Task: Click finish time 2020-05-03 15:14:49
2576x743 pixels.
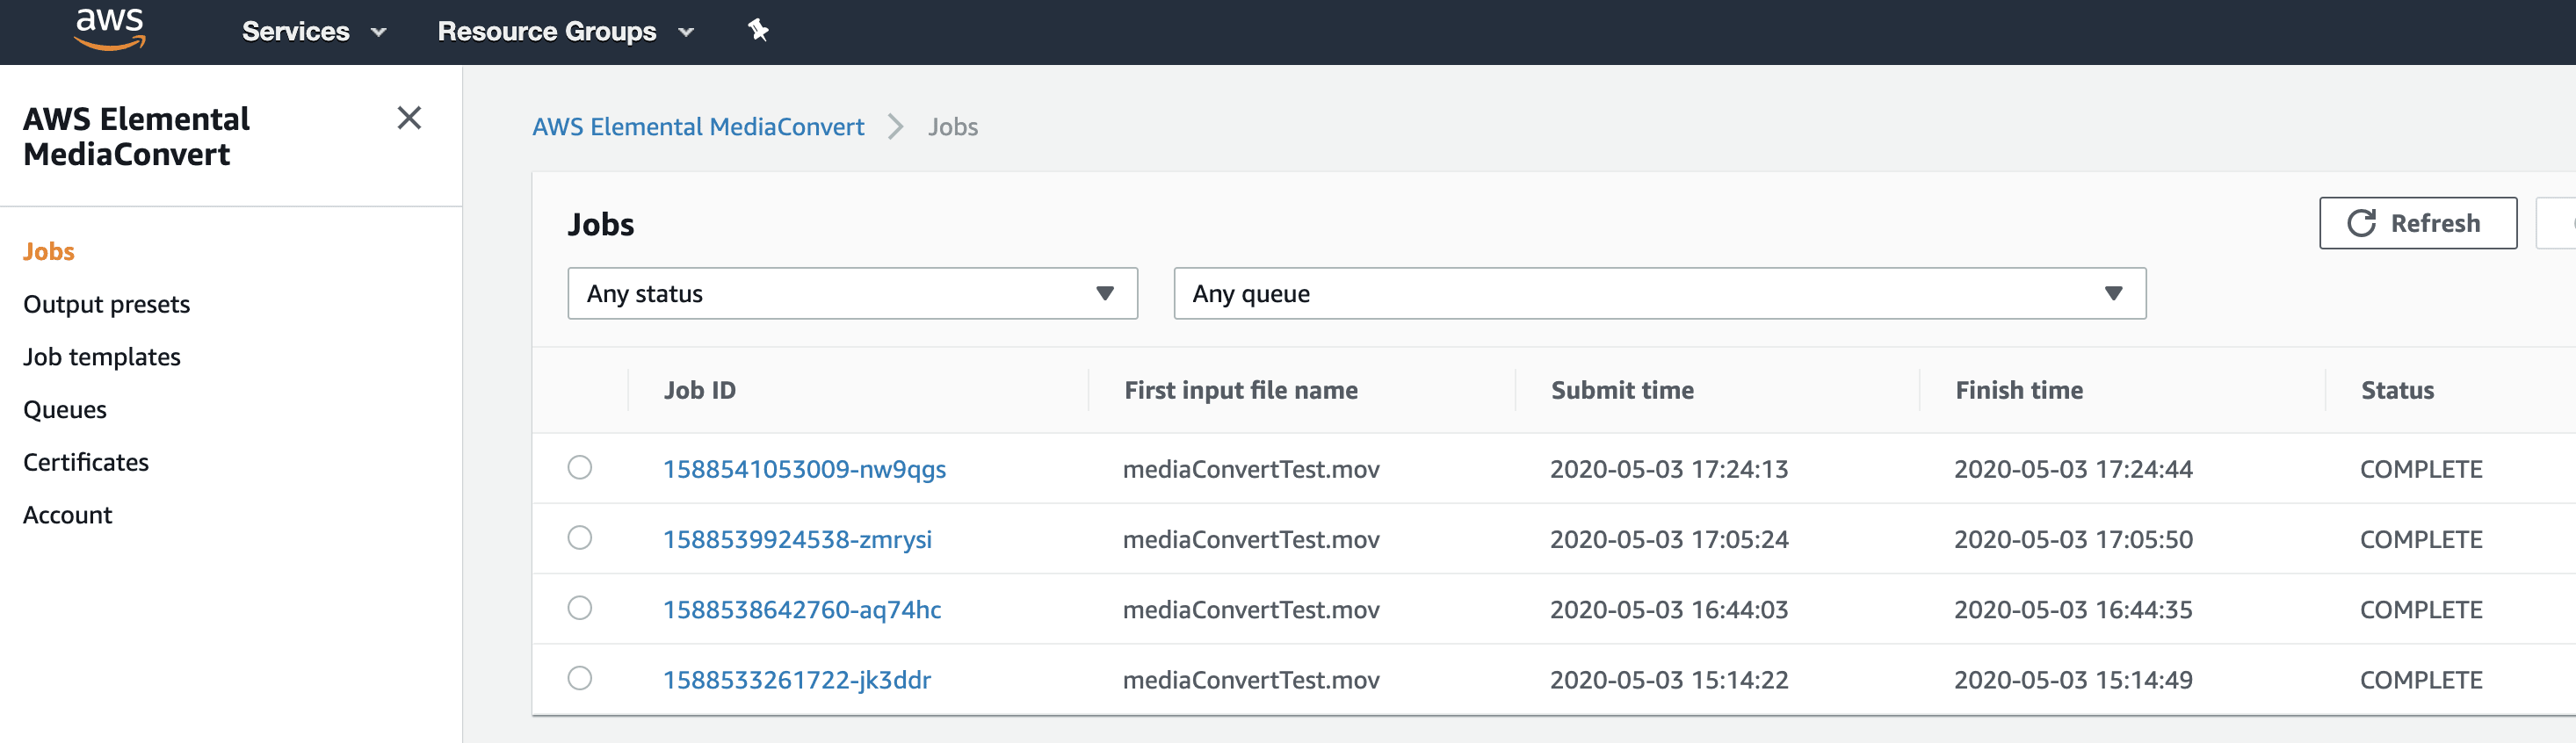Action: (2073, 679)
